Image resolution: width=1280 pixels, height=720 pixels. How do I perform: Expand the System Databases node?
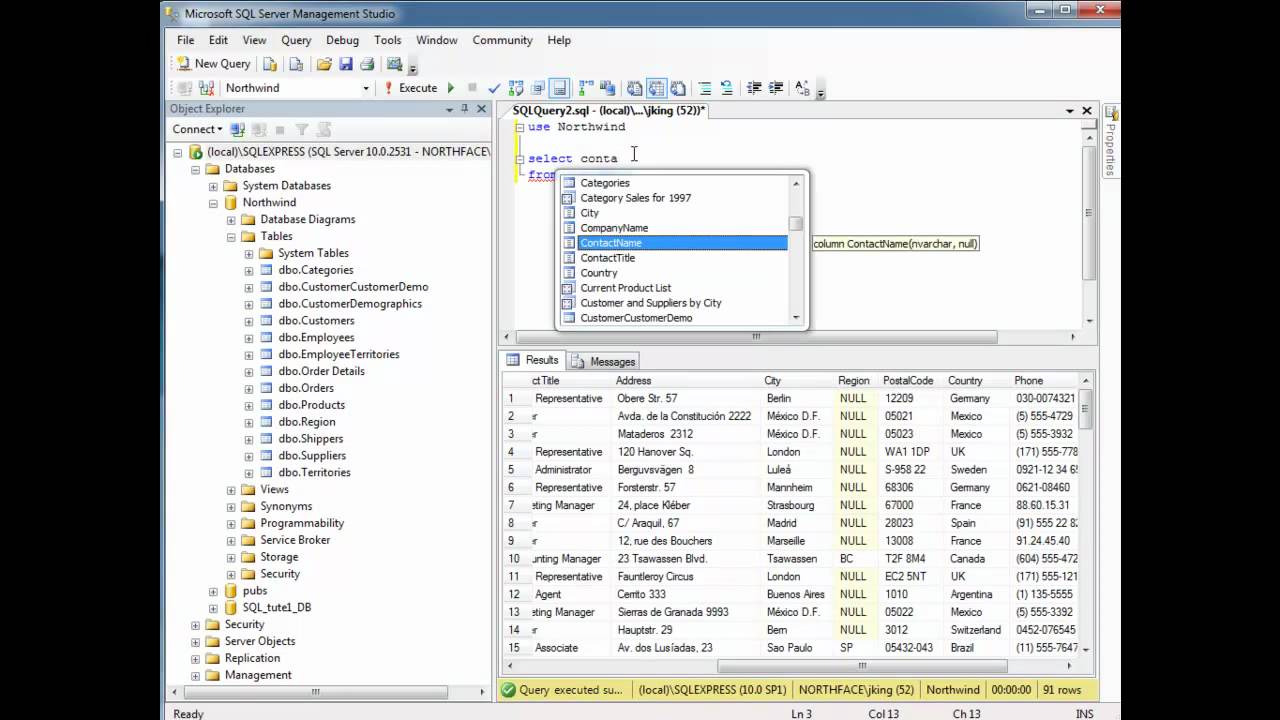(213, 186)
